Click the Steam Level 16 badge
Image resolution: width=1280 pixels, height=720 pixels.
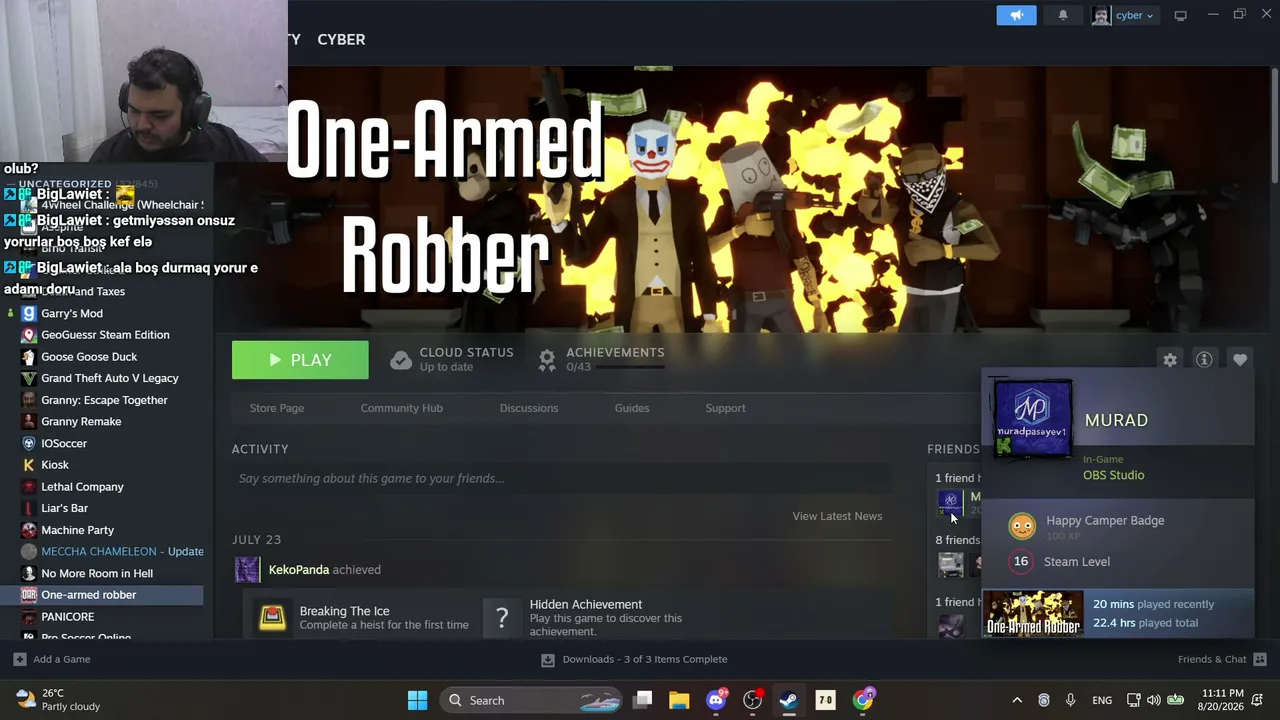pos(1021,562)
